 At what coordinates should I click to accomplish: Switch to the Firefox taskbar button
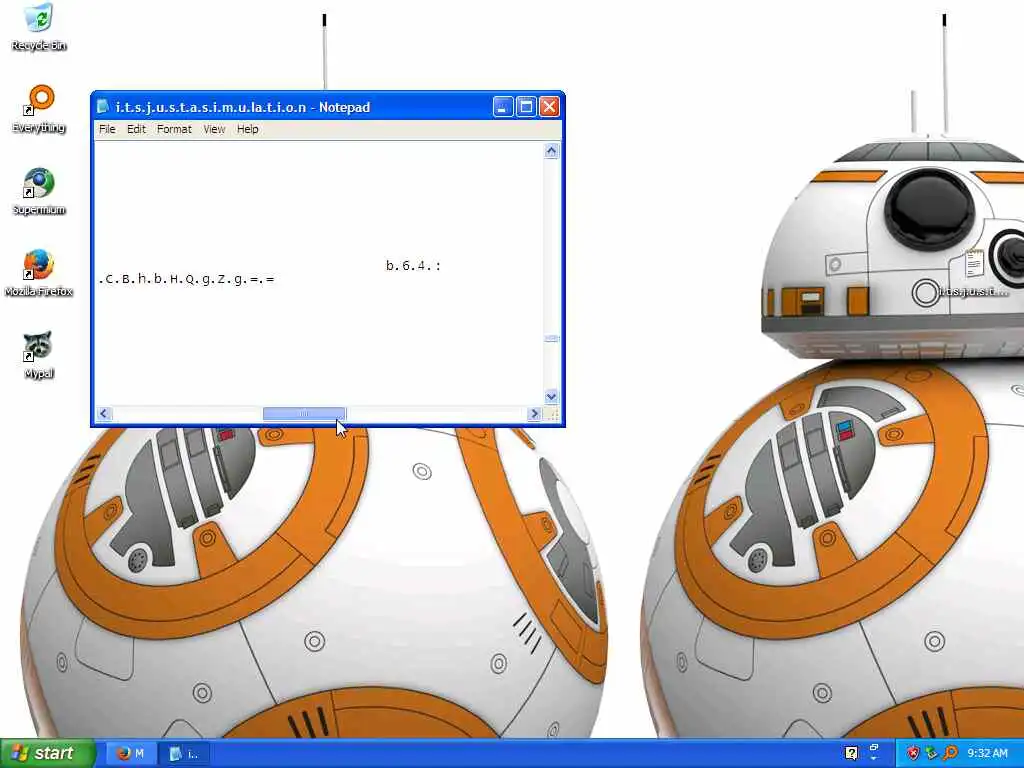[x=131, y=754]
